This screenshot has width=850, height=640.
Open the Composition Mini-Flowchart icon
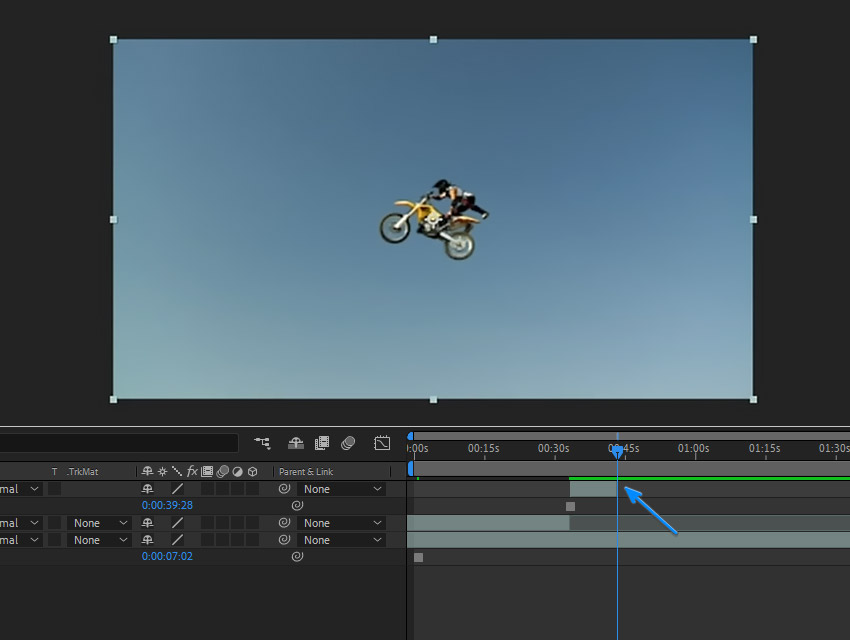tap(262, 443)
